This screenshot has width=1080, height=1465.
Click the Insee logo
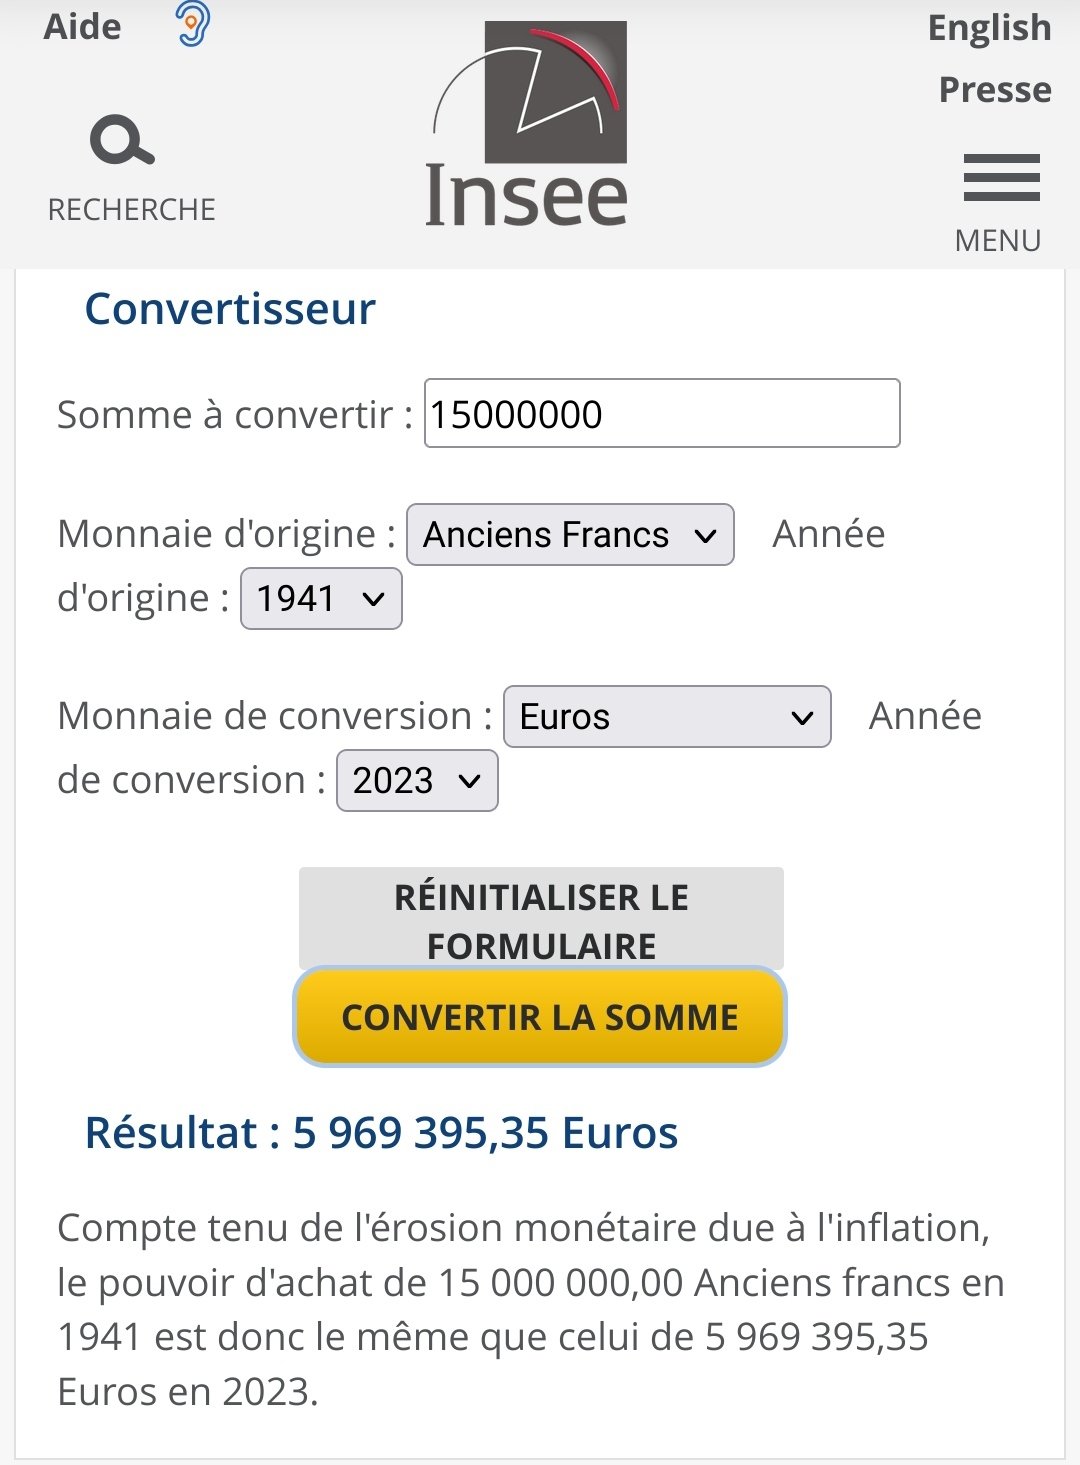pos(527,125)
